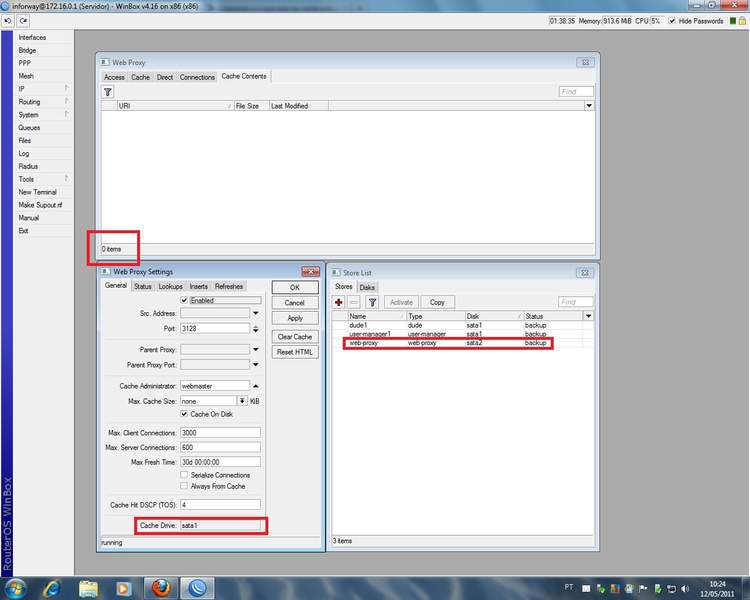The image size is (750, 600).
Task: Open the Interfaces menu item
Action: [32, 37]
